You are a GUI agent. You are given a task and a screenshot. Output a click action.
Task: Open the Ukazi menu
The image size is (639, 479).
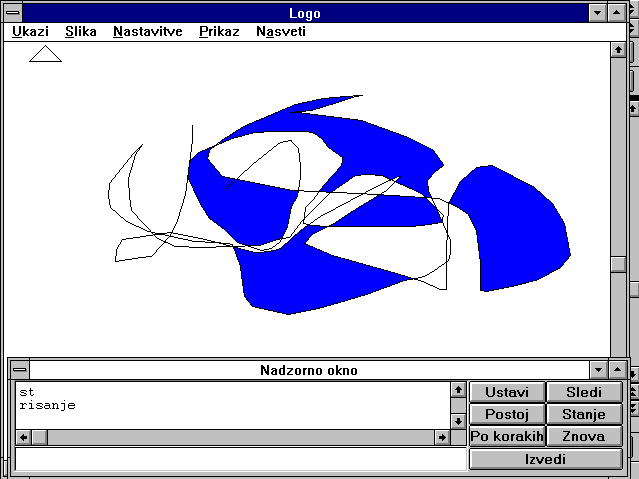click(30, 31)
